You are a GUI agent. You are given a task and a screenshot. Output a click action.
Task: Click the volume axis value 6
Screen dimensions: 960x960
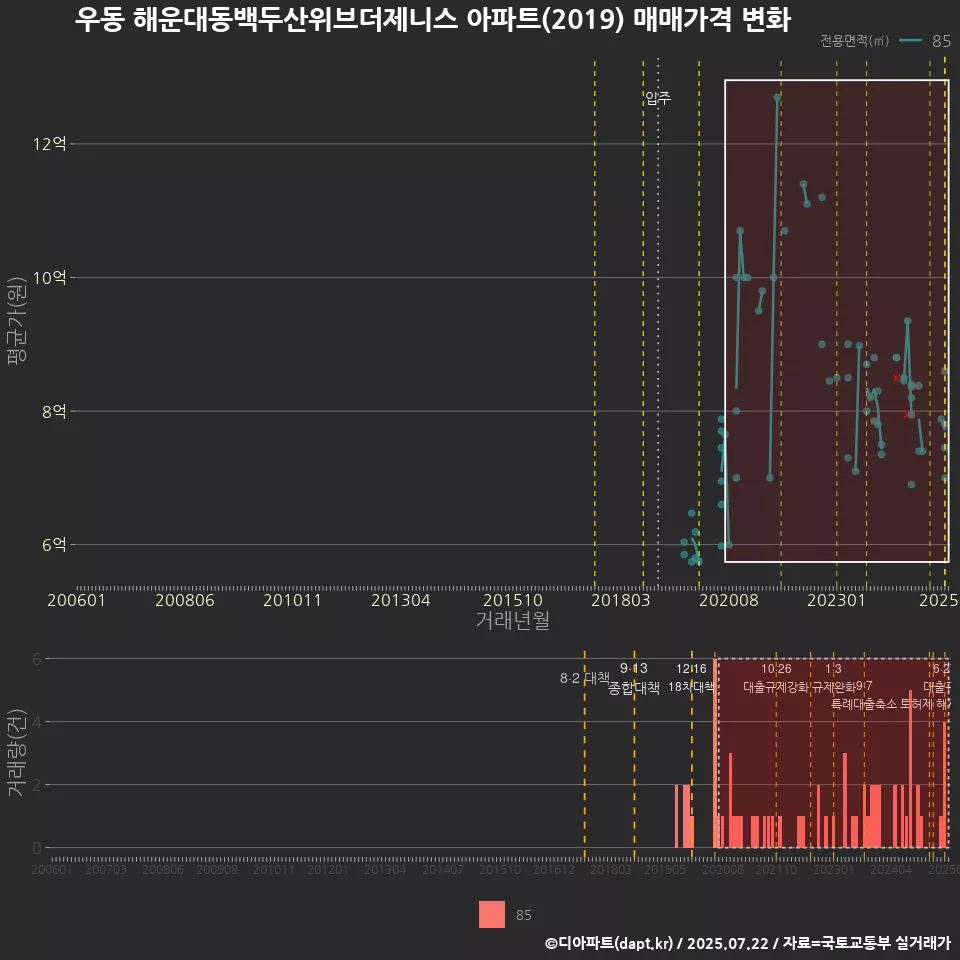[x=37, y=659]
